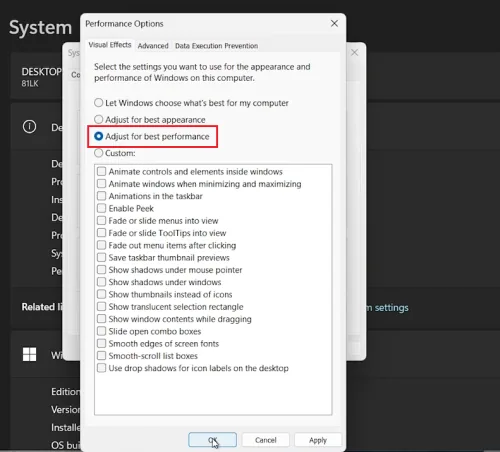Switch to the Advanced tab
Image resolution: width=500 pixels, height=452 pixels.
tap(153, 46)
